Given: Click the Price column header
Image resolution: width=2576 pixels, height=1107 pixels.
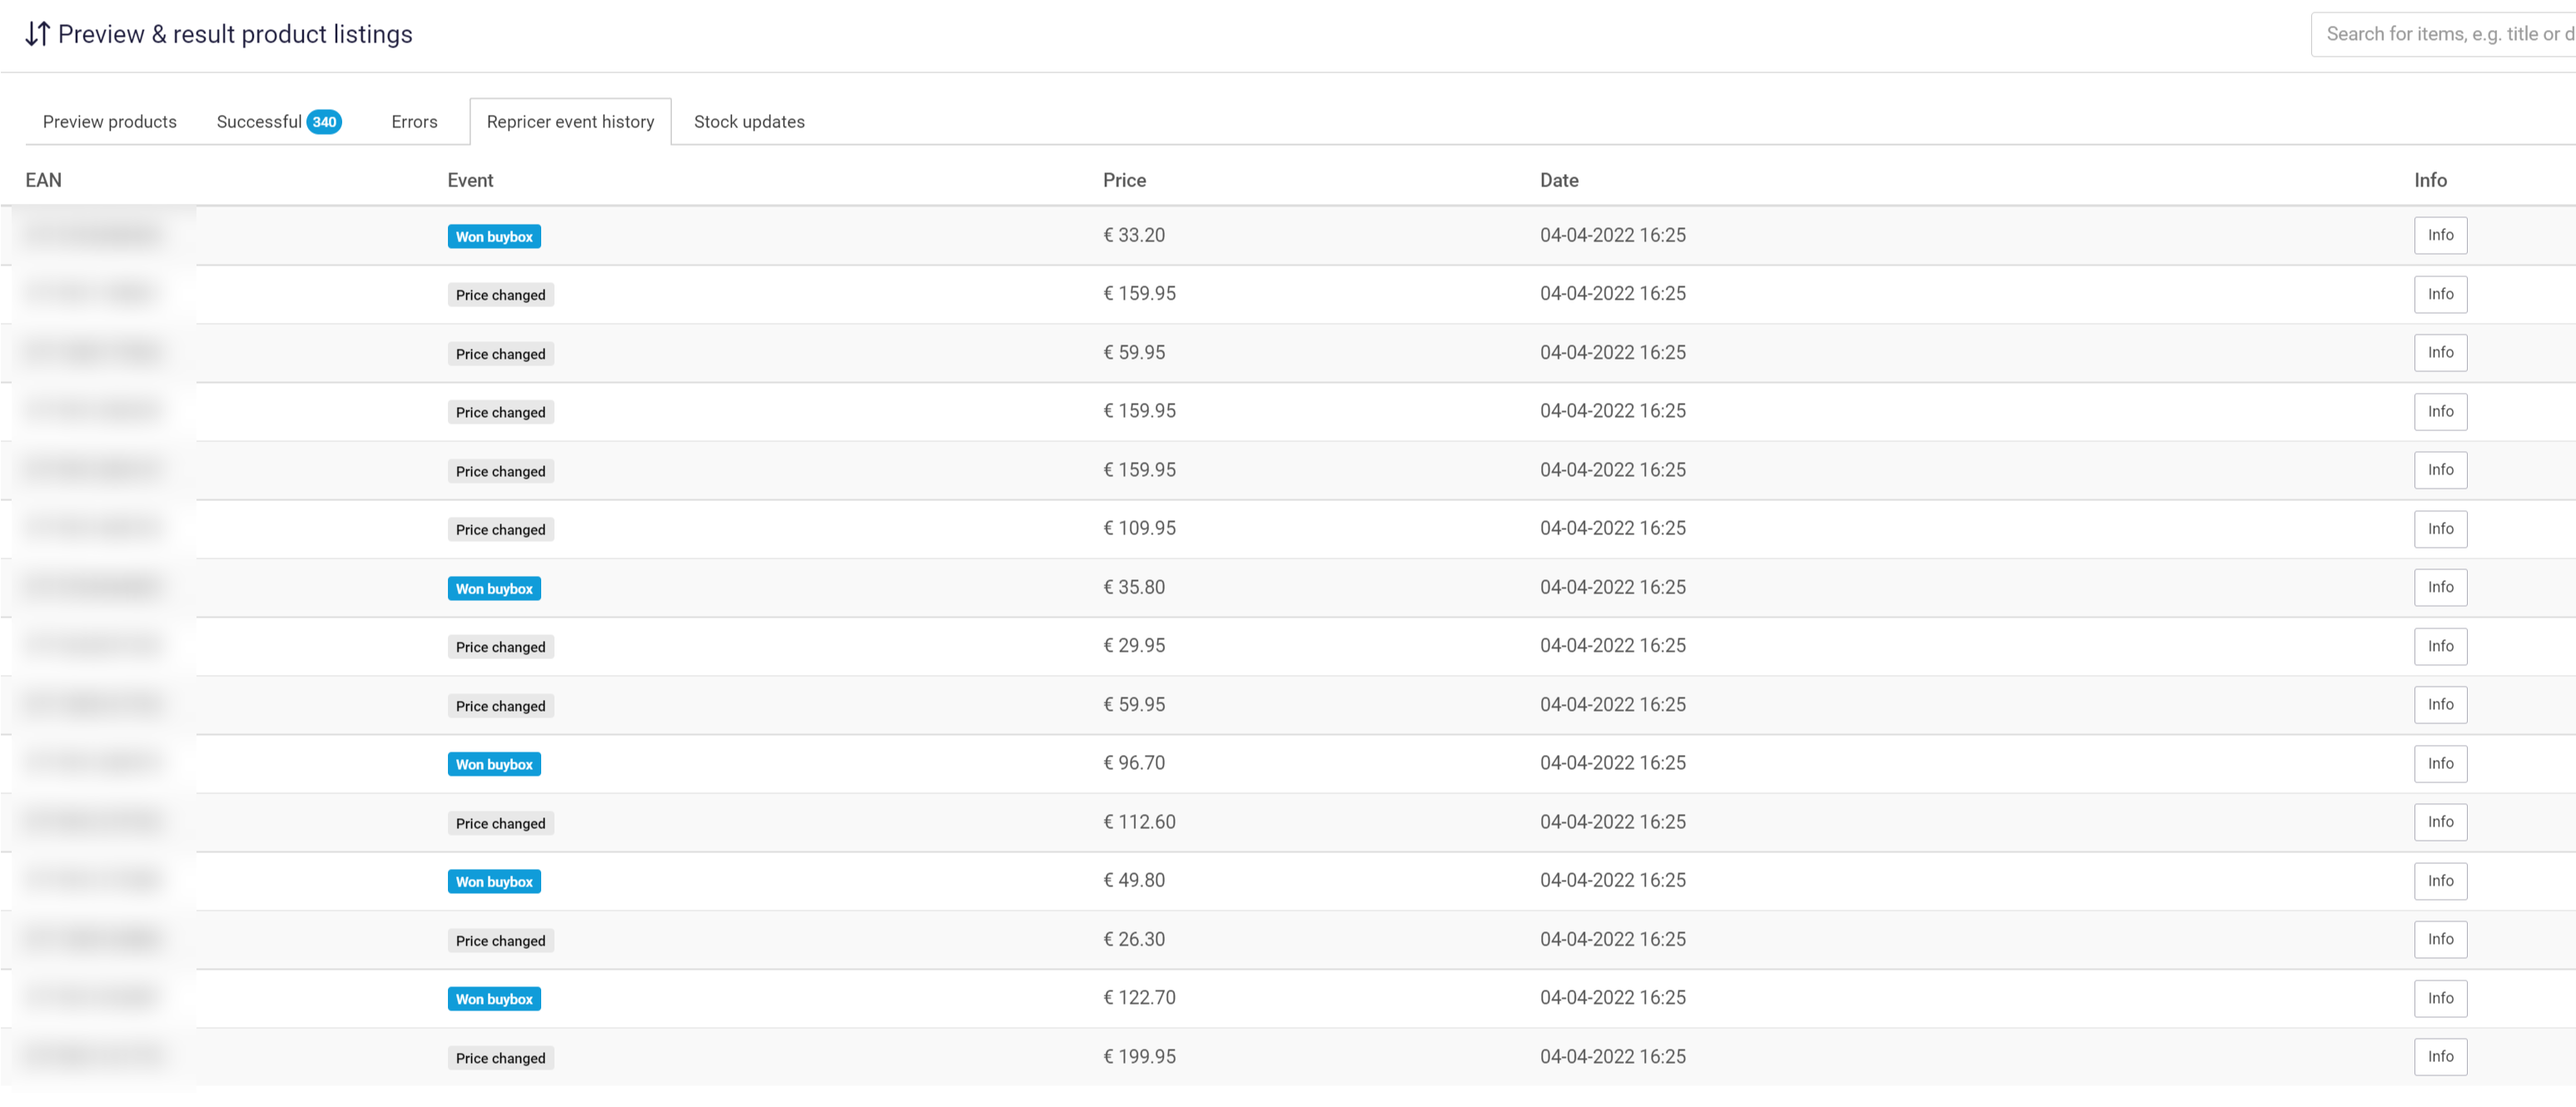Looking at the screenshot, I should 1124,181.
